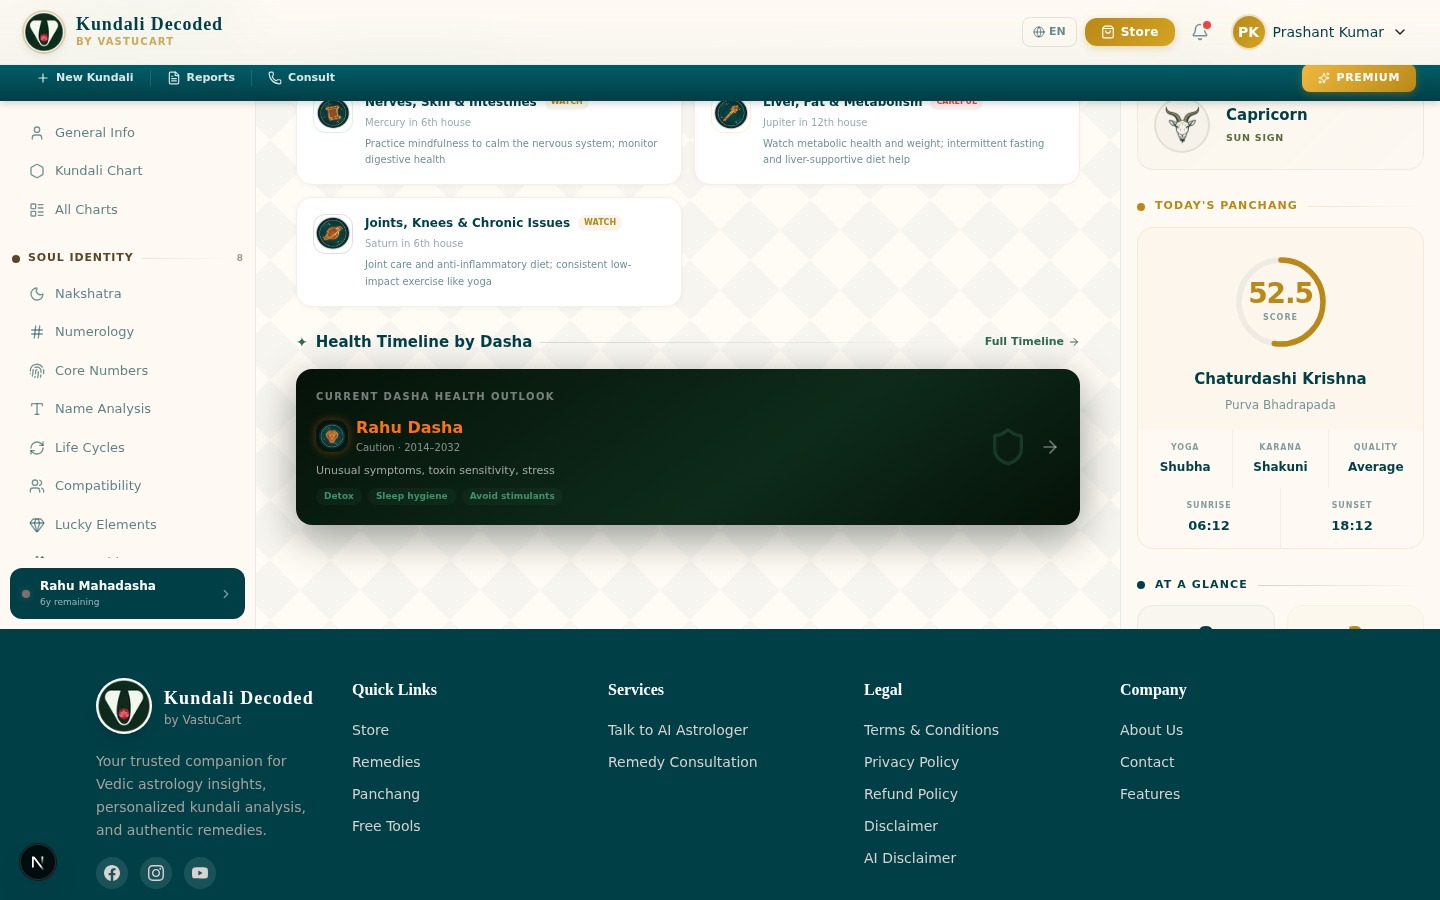Click the shield icon in Rahu Dasha card
Screen dimensions: 1440x900
1007,447
